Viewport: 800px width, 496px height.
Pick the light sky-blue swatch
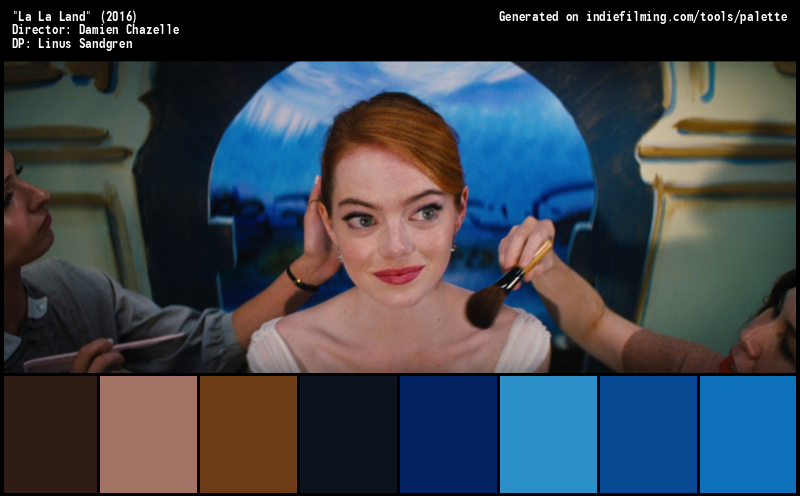click(548, 434)
